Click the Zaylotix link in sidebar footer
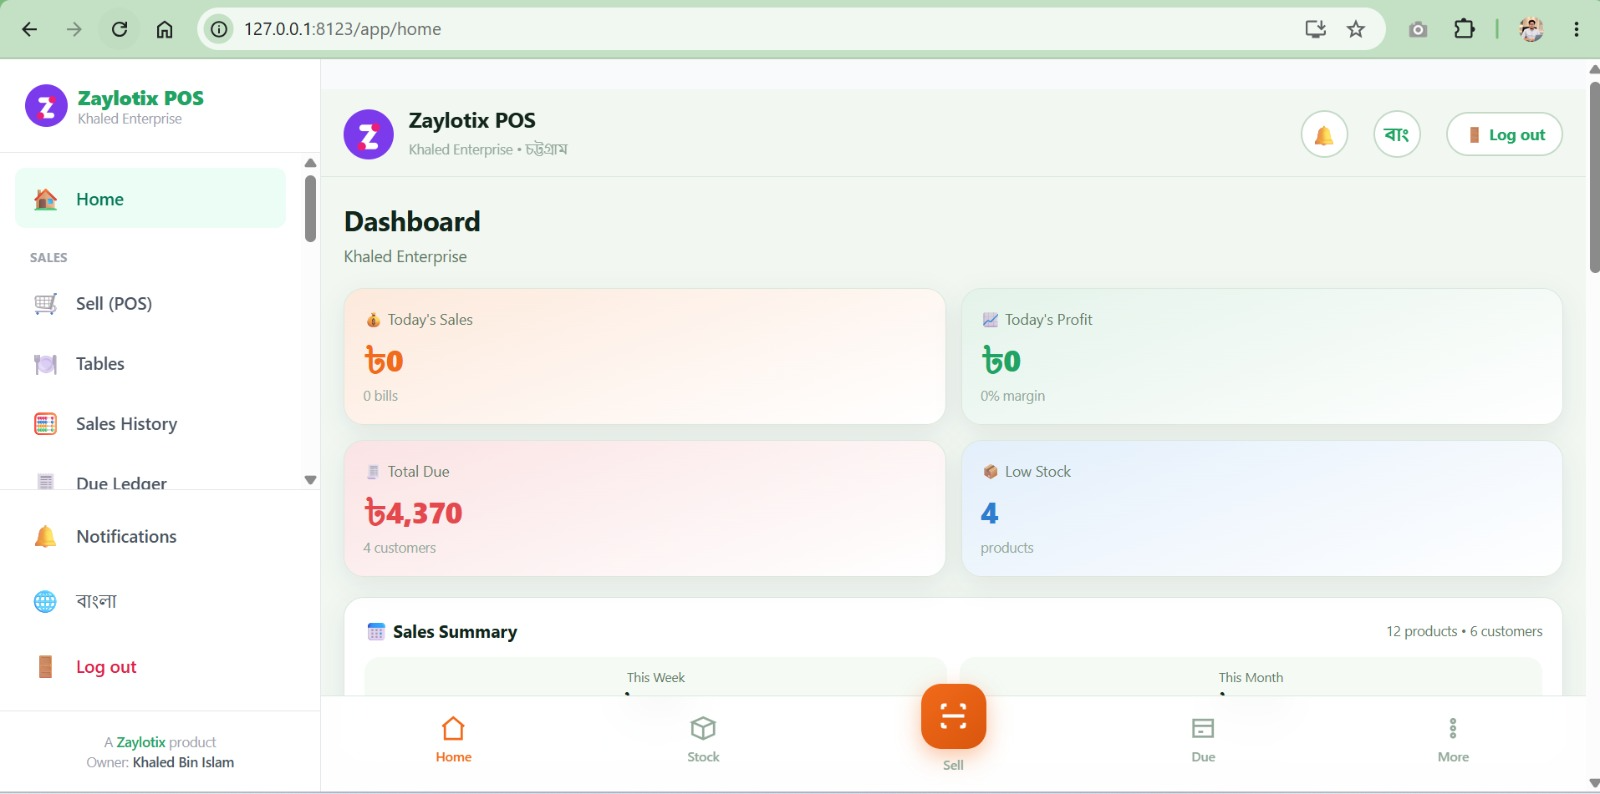 [141, 742]
